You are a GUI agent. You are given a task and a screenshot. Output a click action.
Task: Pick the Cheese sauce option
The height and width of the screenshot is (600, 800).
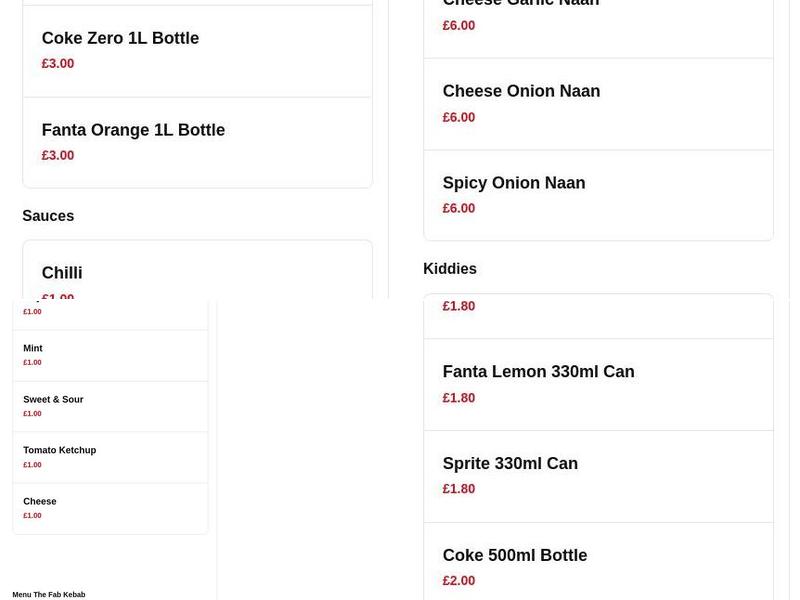[39, 501]
